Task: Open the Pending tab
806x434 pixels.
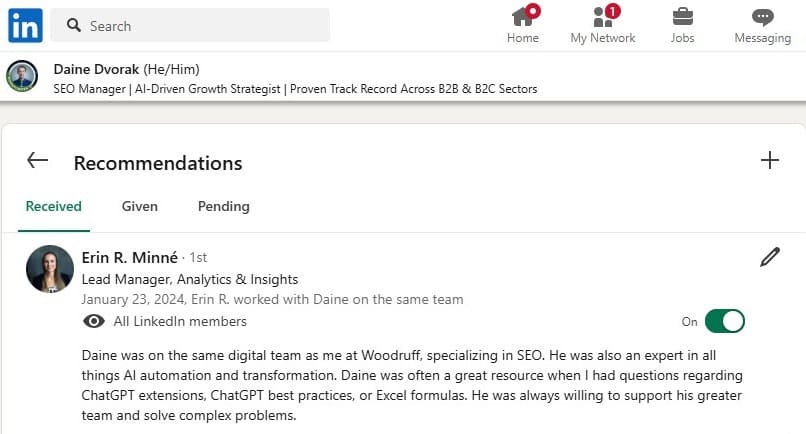Action: pos(224,206)
